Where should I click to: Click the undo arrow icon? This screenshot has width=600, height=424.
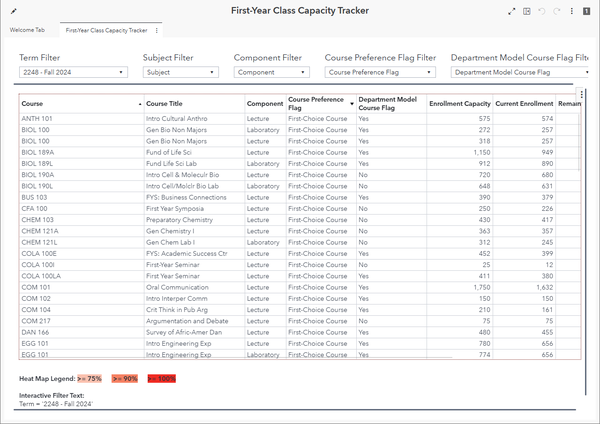(x=541, y=11)
